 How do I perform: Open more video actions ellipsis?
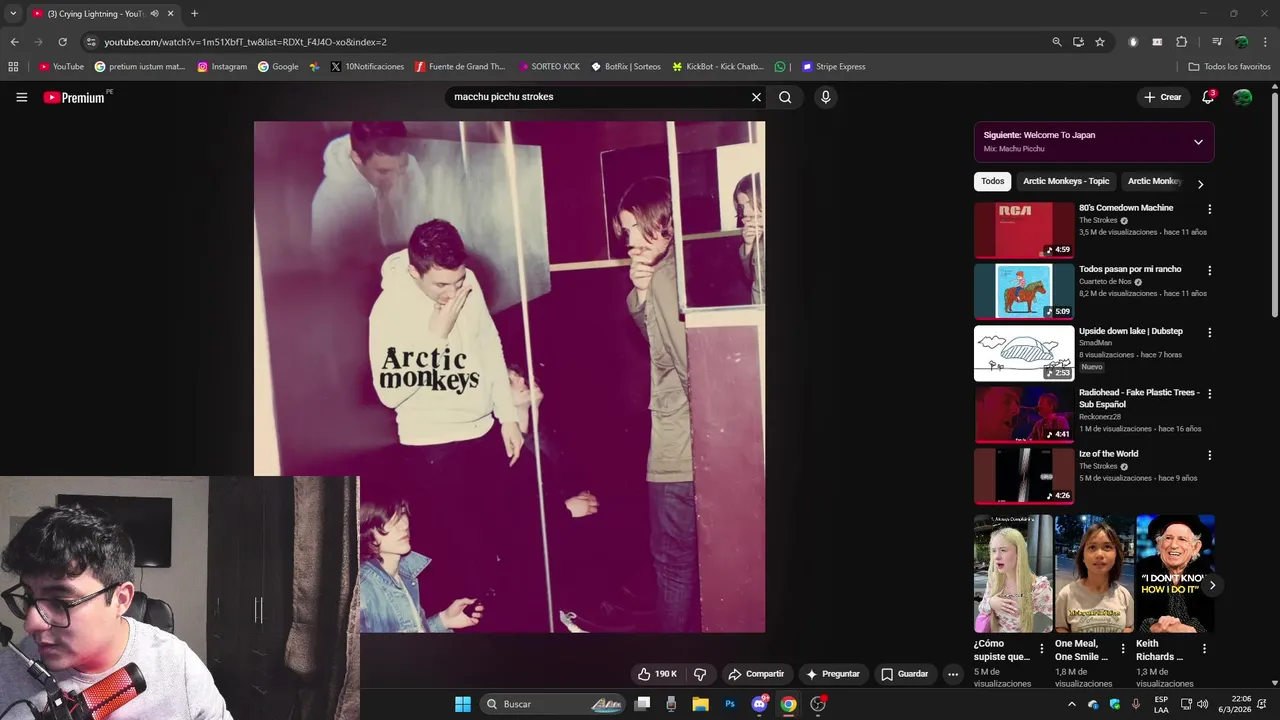[x=953, y=674]
